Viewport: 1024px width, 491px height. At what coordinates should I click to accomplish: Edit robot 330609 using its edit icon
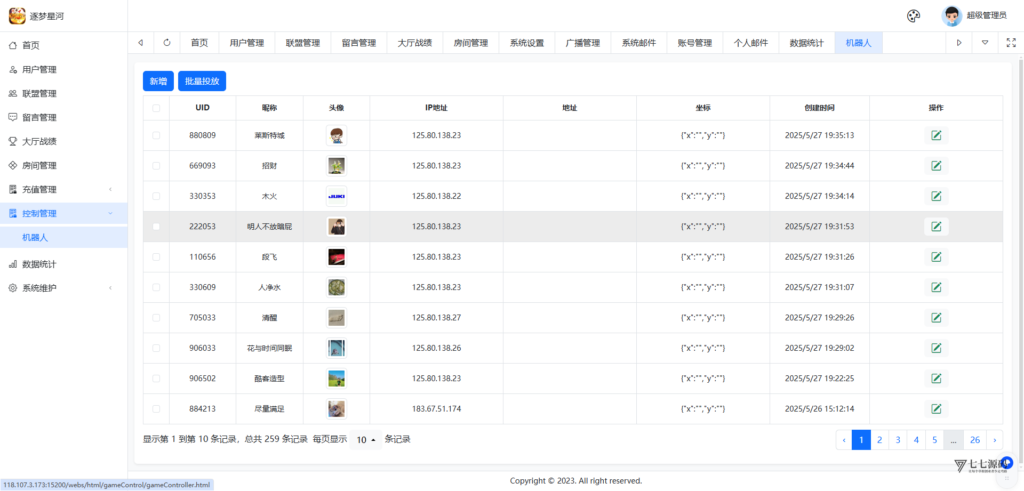point(936,287)
